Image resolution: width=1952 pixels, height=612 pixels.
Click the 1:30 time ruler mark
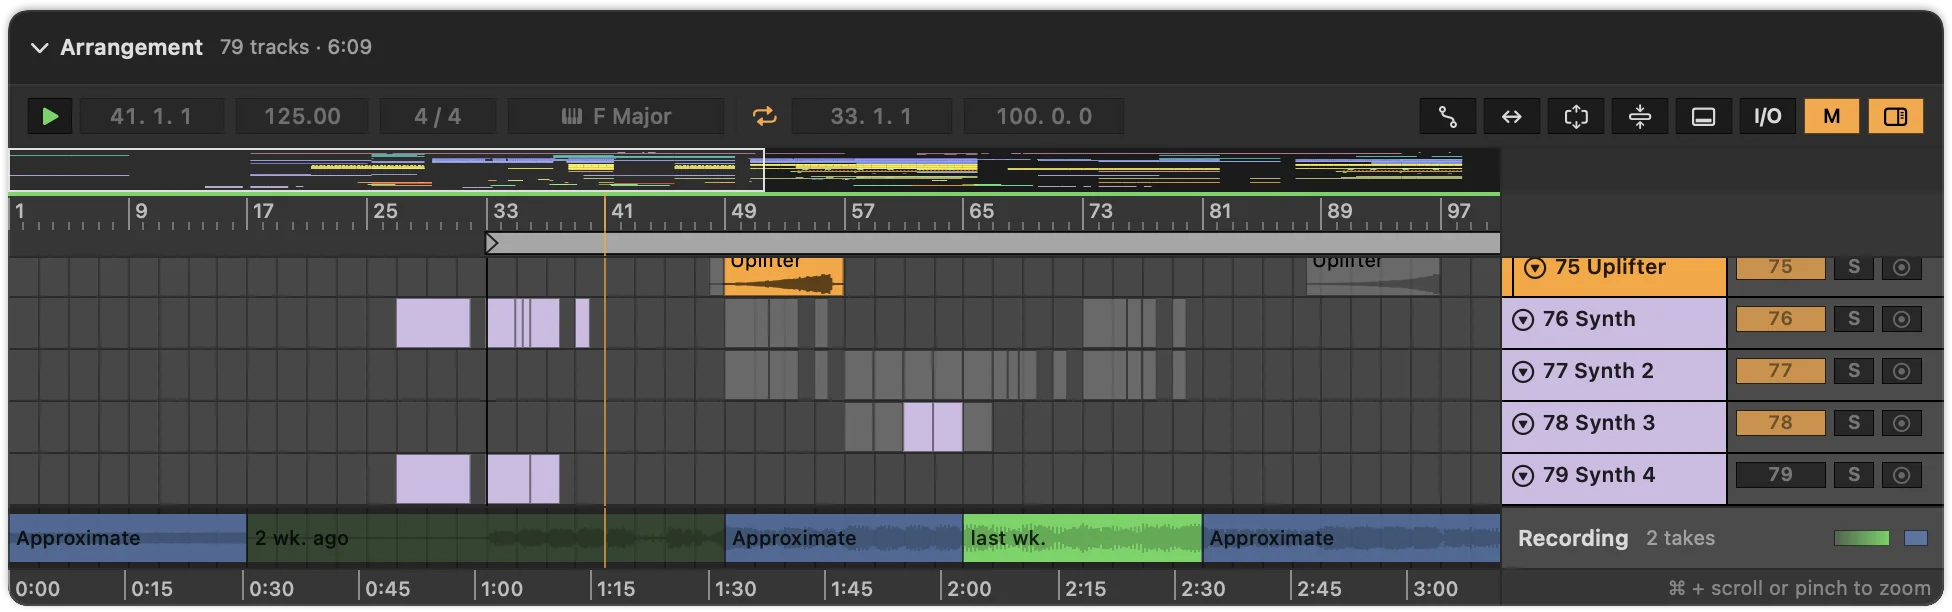pos(735,588)
